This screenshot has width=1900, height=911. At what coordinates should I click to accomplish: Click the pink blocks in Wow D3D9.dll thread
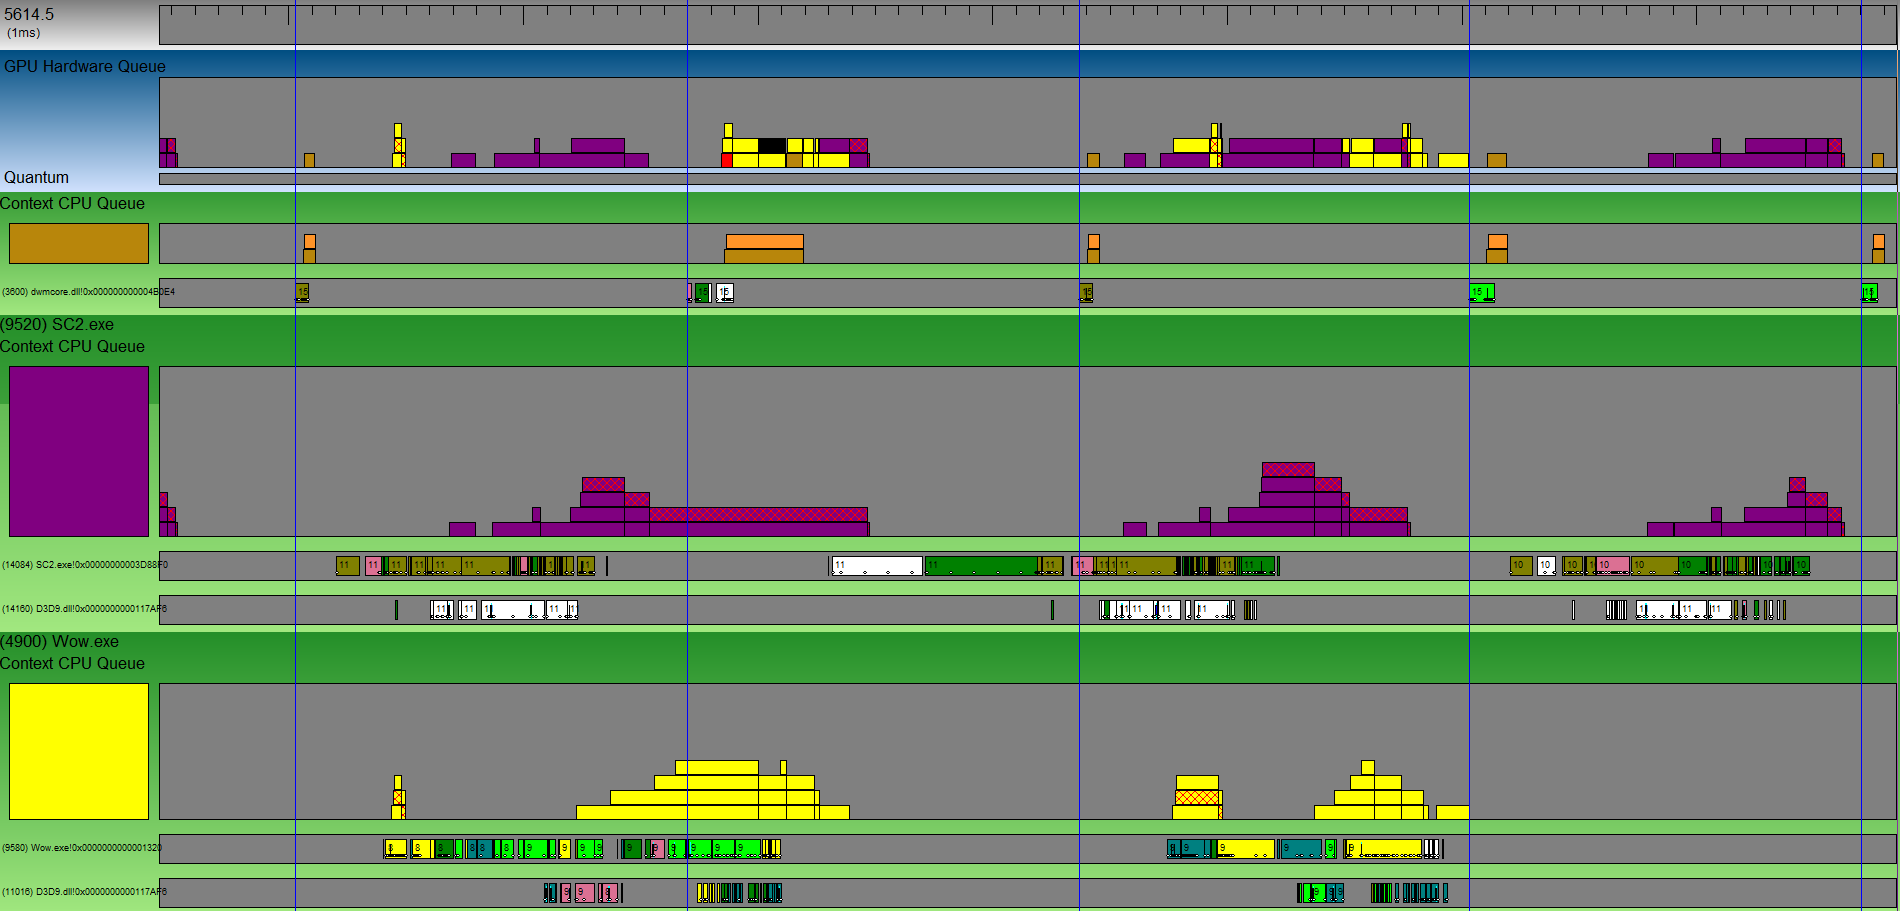click(584, 892)
